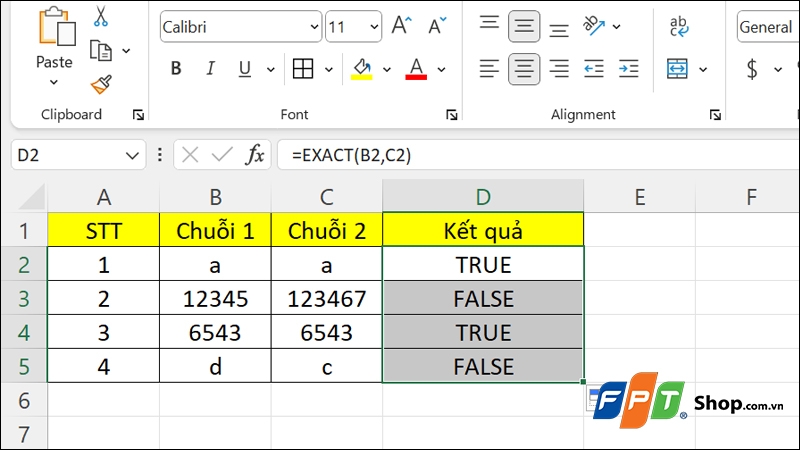
Task: Click the Select All corner triangle
Action: 32,197
